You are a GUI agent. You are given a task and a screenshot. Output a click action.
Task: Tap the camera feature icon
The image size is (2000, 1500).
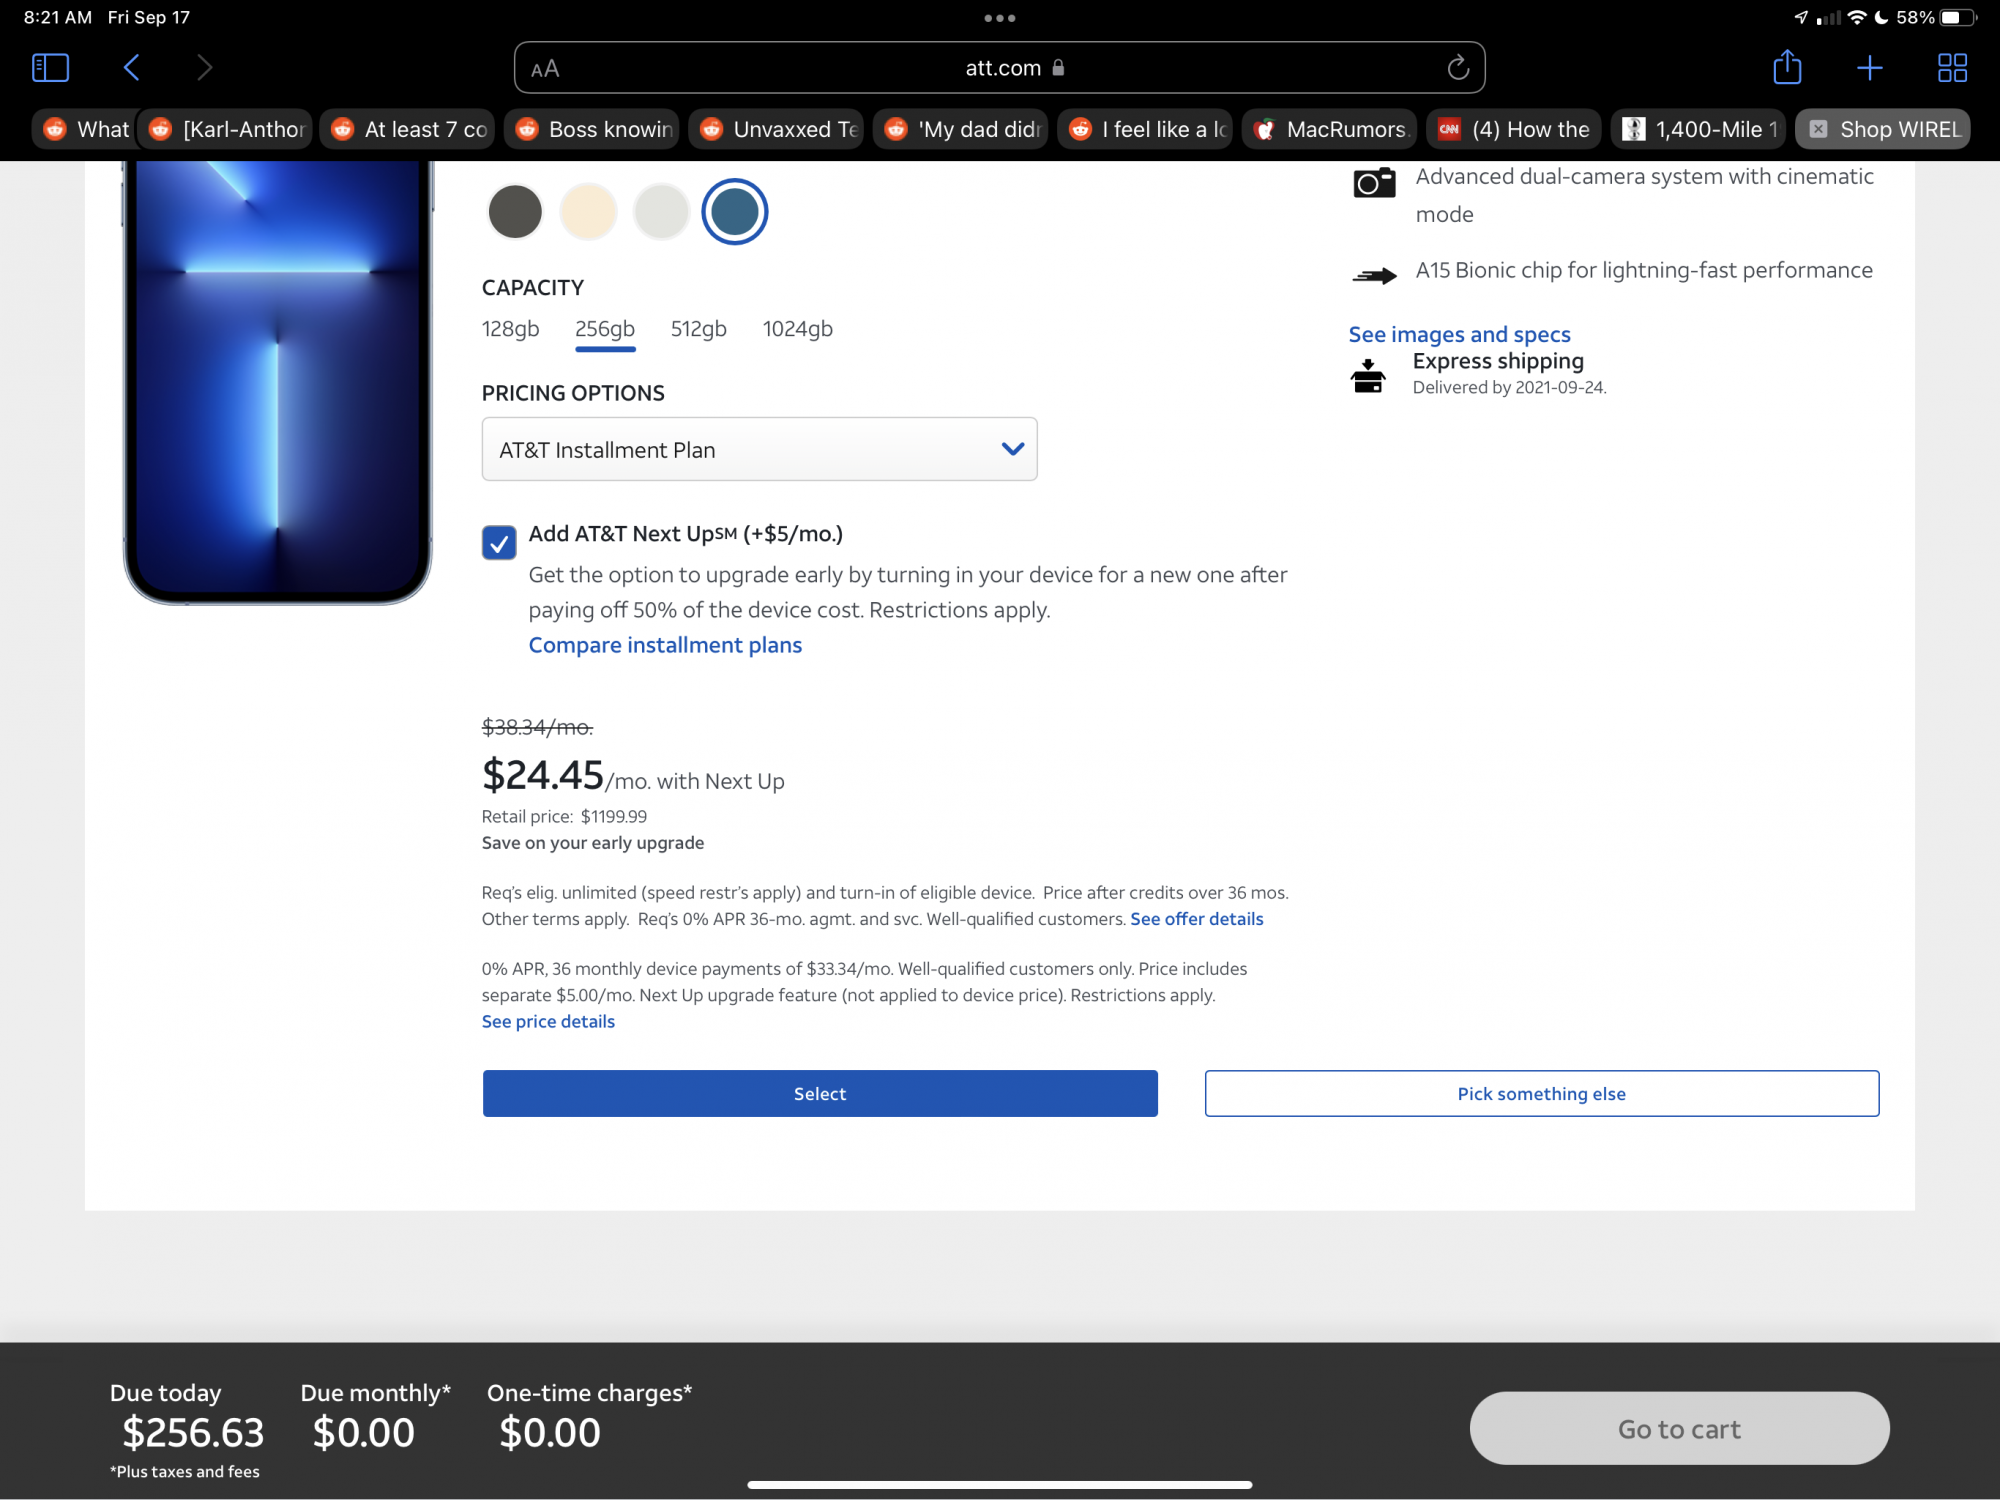click(x=1374, y=182)
